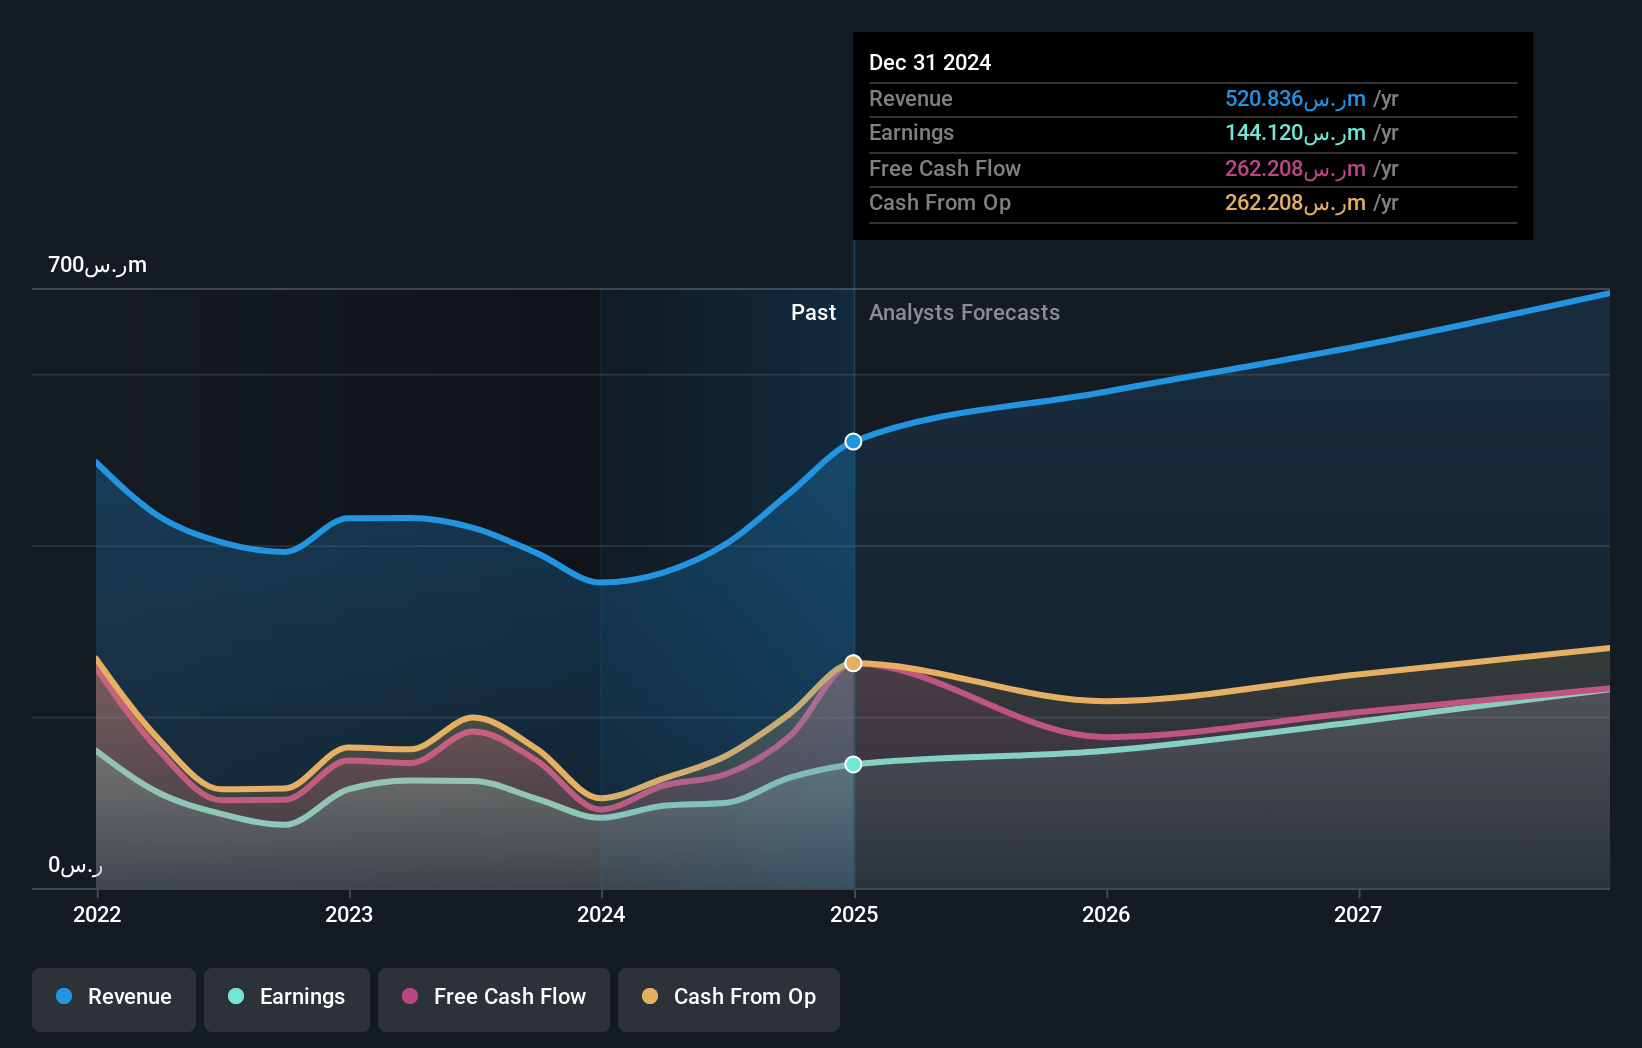Click the 'Revenue' row label in tooltip
This screenshot has height=1048, width=1642.
tap(910, 98)
